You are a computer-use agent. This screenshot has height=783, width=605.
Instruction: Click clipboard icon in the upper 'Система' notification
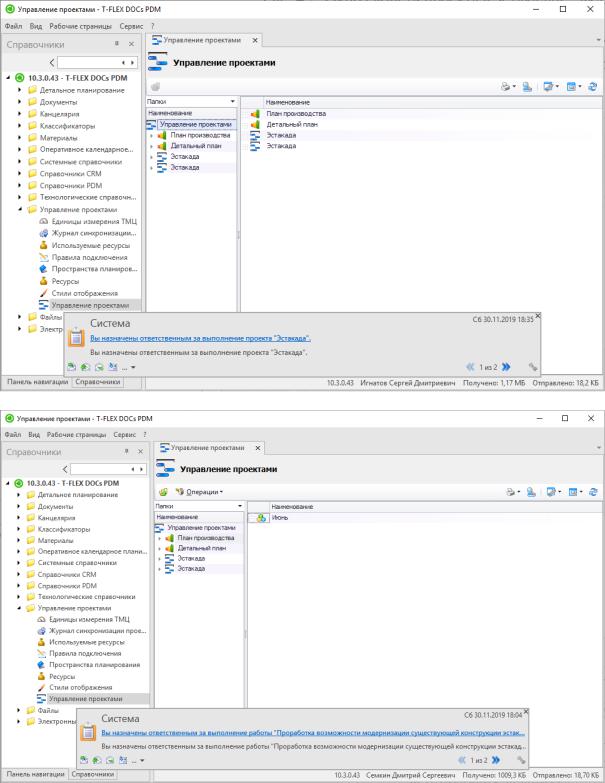pyautogui.click(x=76, y=337)
